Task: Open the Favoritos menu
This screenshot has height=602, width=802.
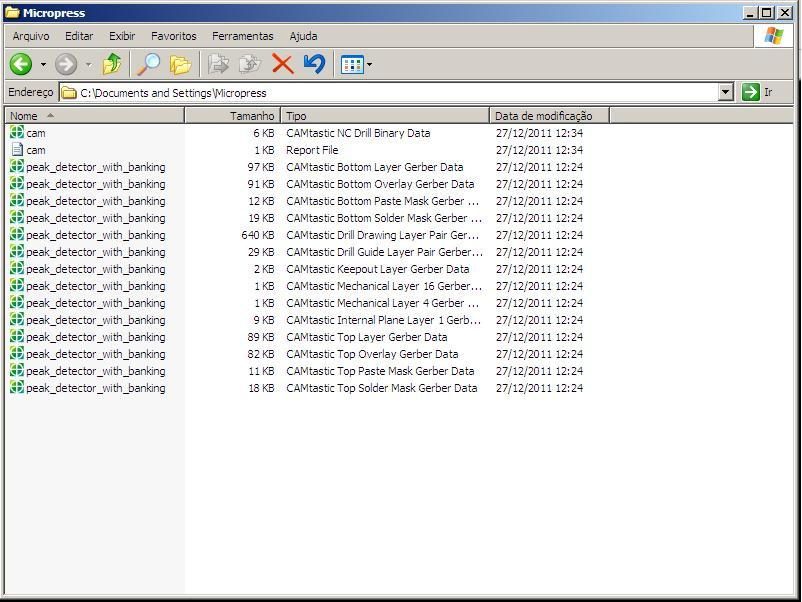Action: pos(173,36)
